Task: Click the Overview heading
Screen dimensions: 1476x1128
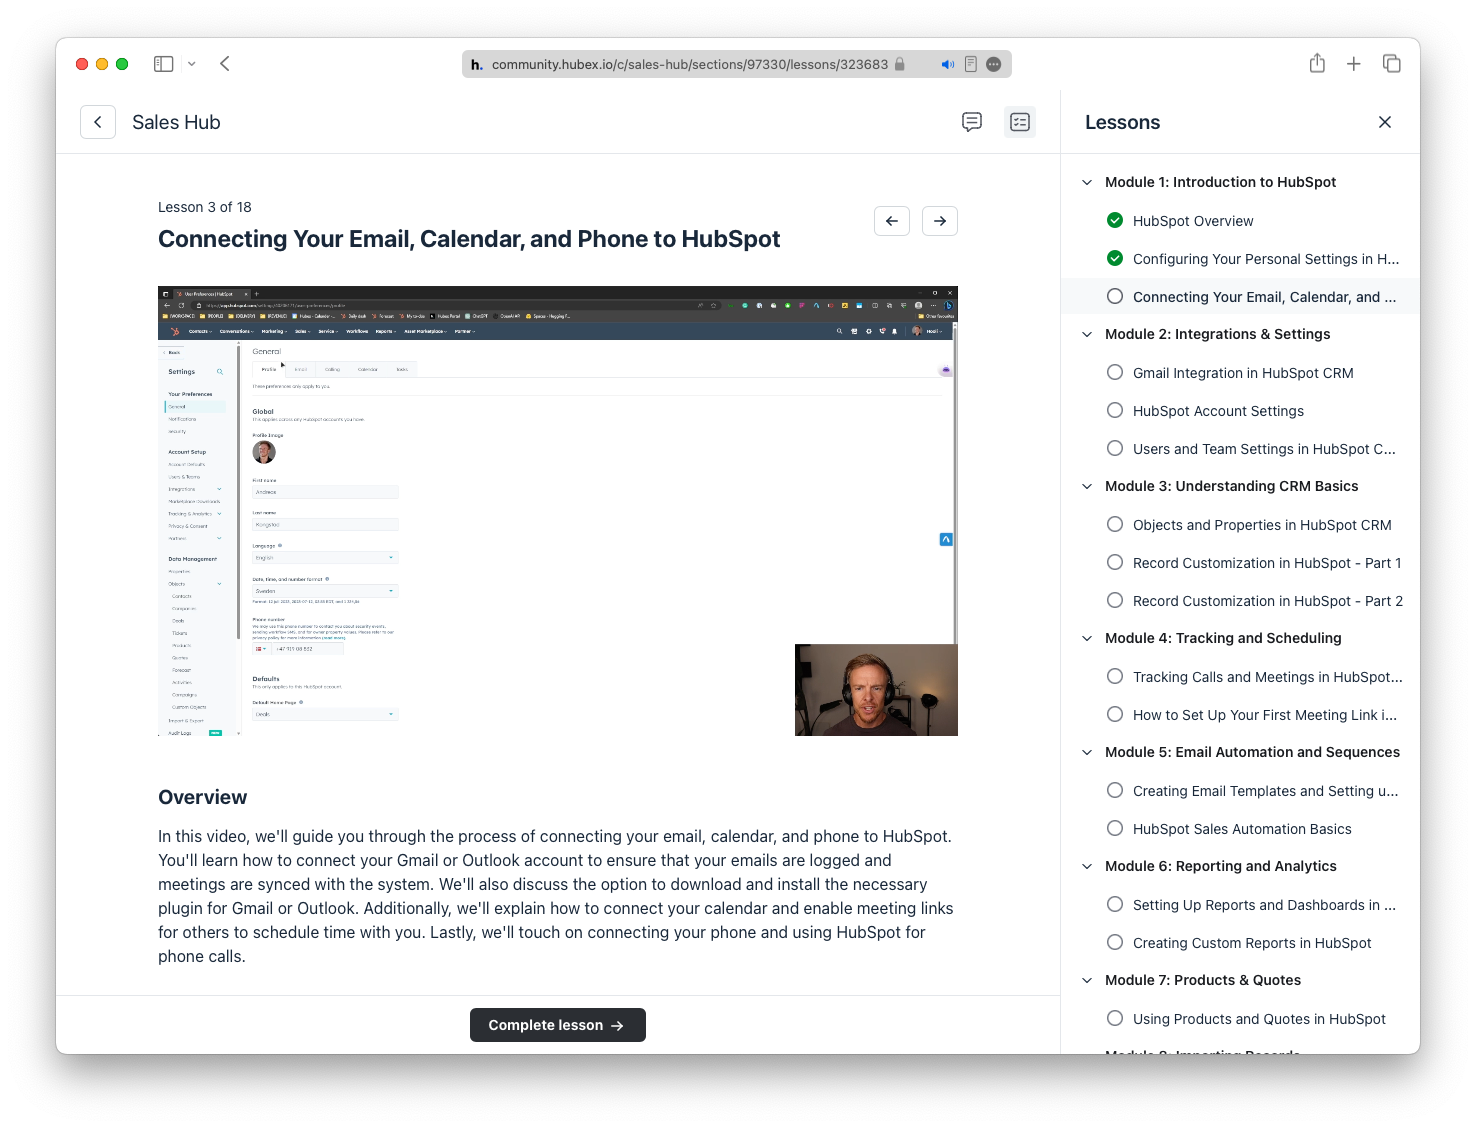Action: pyautogui.click(x=202, y=797)
